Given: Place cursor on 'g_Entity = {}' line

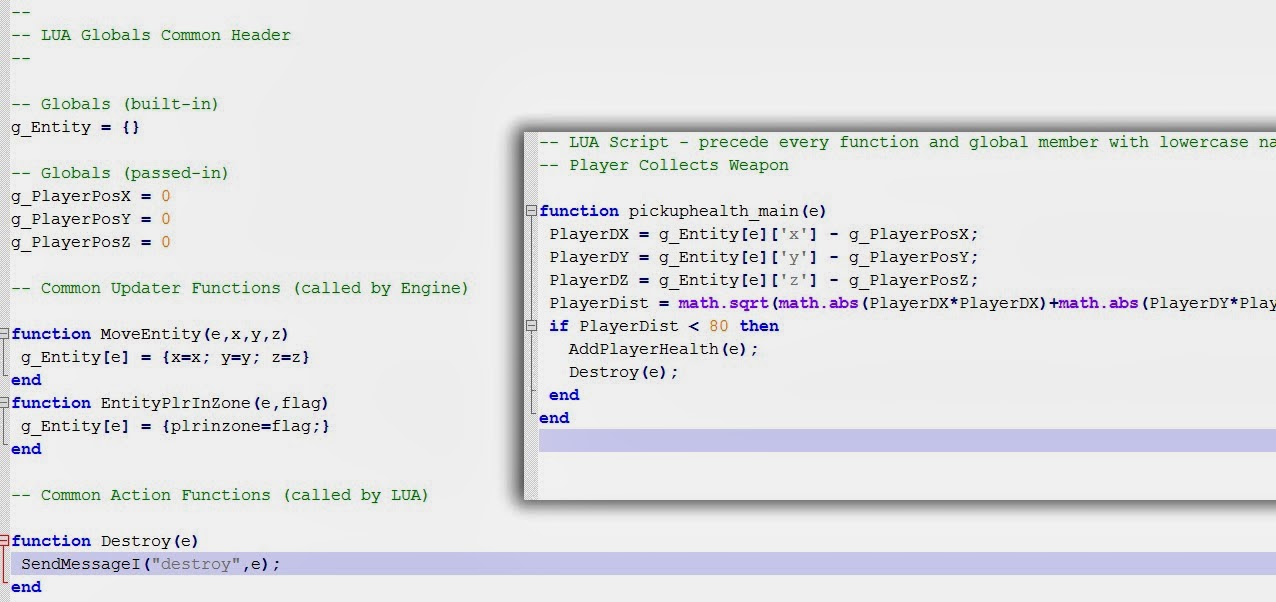Looking at the screenshot, I should [76, 127].
